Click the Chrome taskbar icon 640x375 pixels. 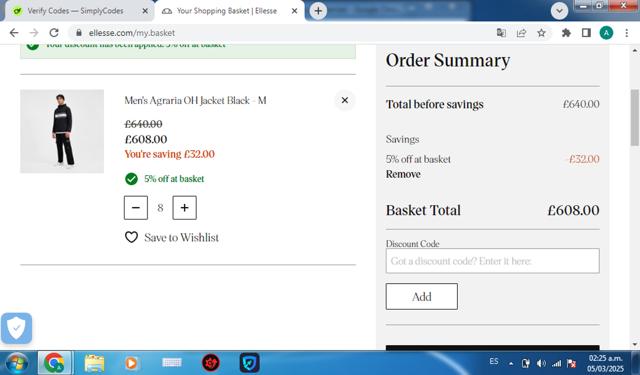click(x=54, y=363)
